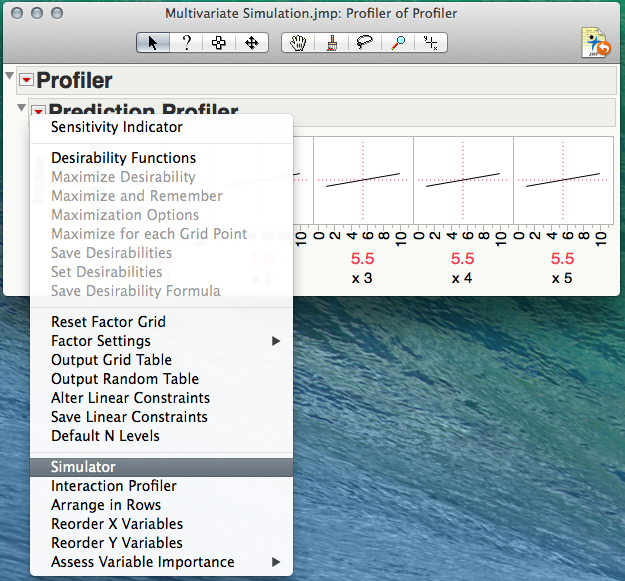Image resolution: width=625 pixels, height=581 pixels.
Task: Select the question mark help tool
Action: click(x=186, y=43)
